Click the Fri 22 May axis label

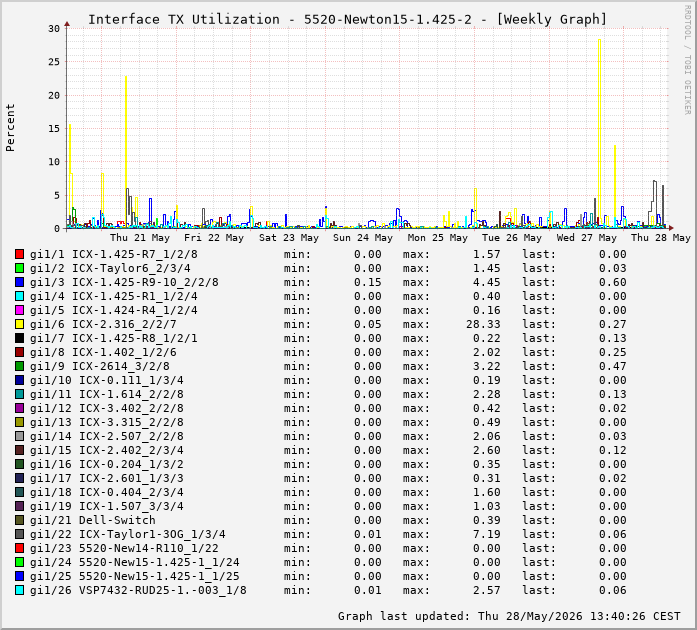pyautogui.click(x=214, y=238)
